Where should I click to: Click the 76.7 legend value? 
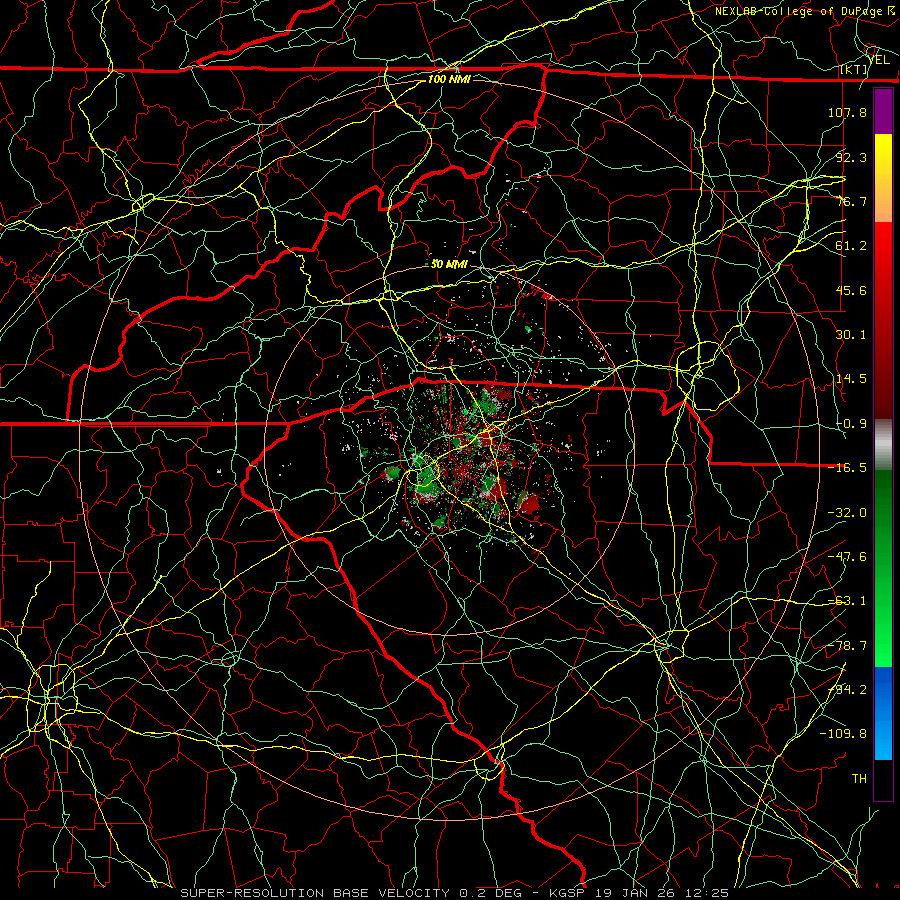pyautogui.click(x=851, y=201)
